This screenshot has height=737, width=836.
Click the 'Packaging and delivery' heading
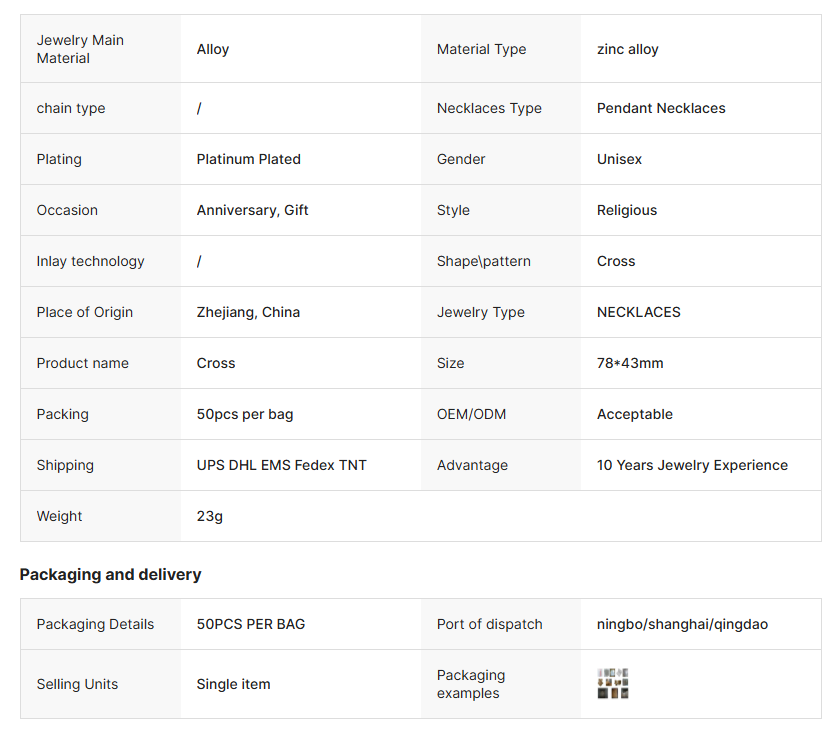[110, 574]
